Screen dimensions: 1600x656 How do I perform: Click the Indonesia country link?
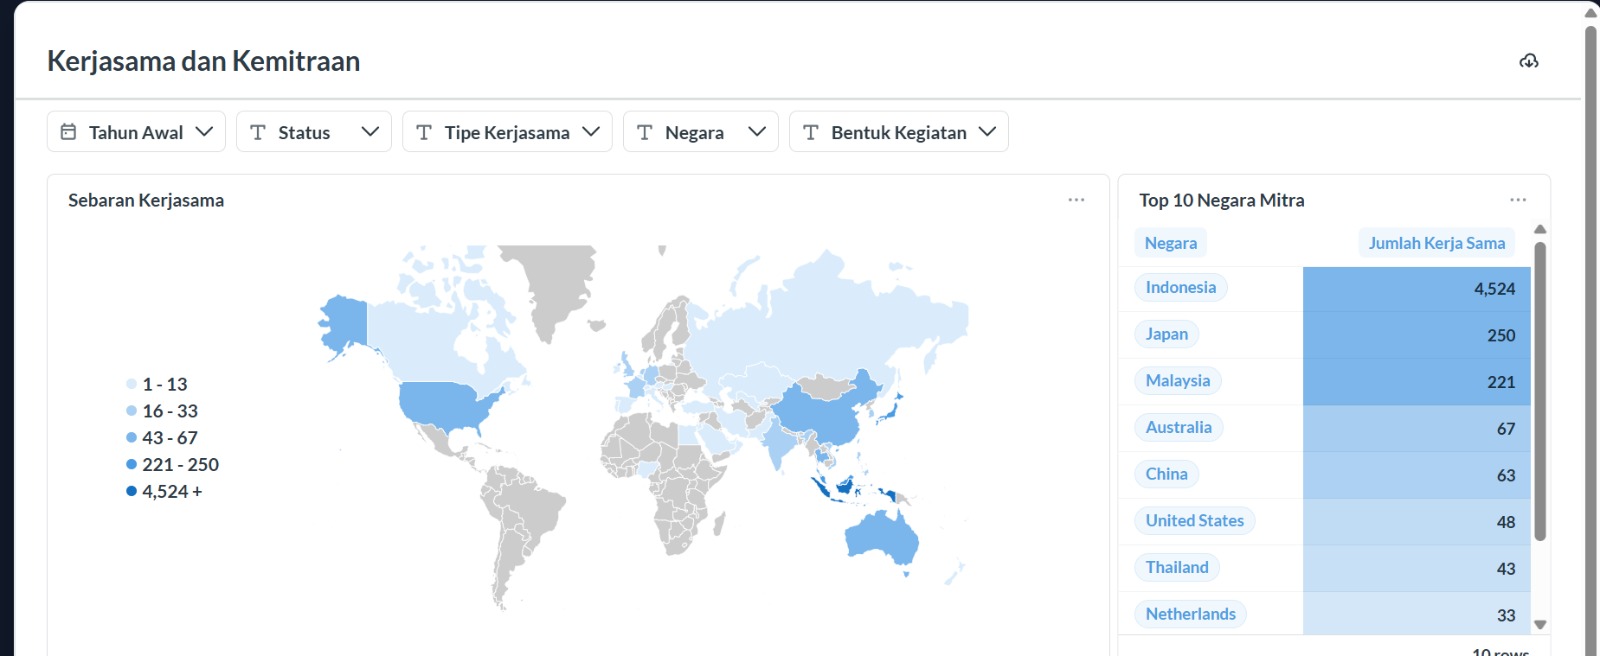(1180, 288)
